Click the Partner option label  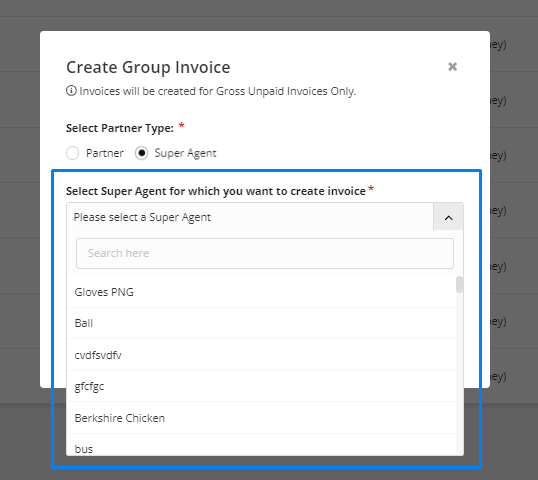click(105, 153)
